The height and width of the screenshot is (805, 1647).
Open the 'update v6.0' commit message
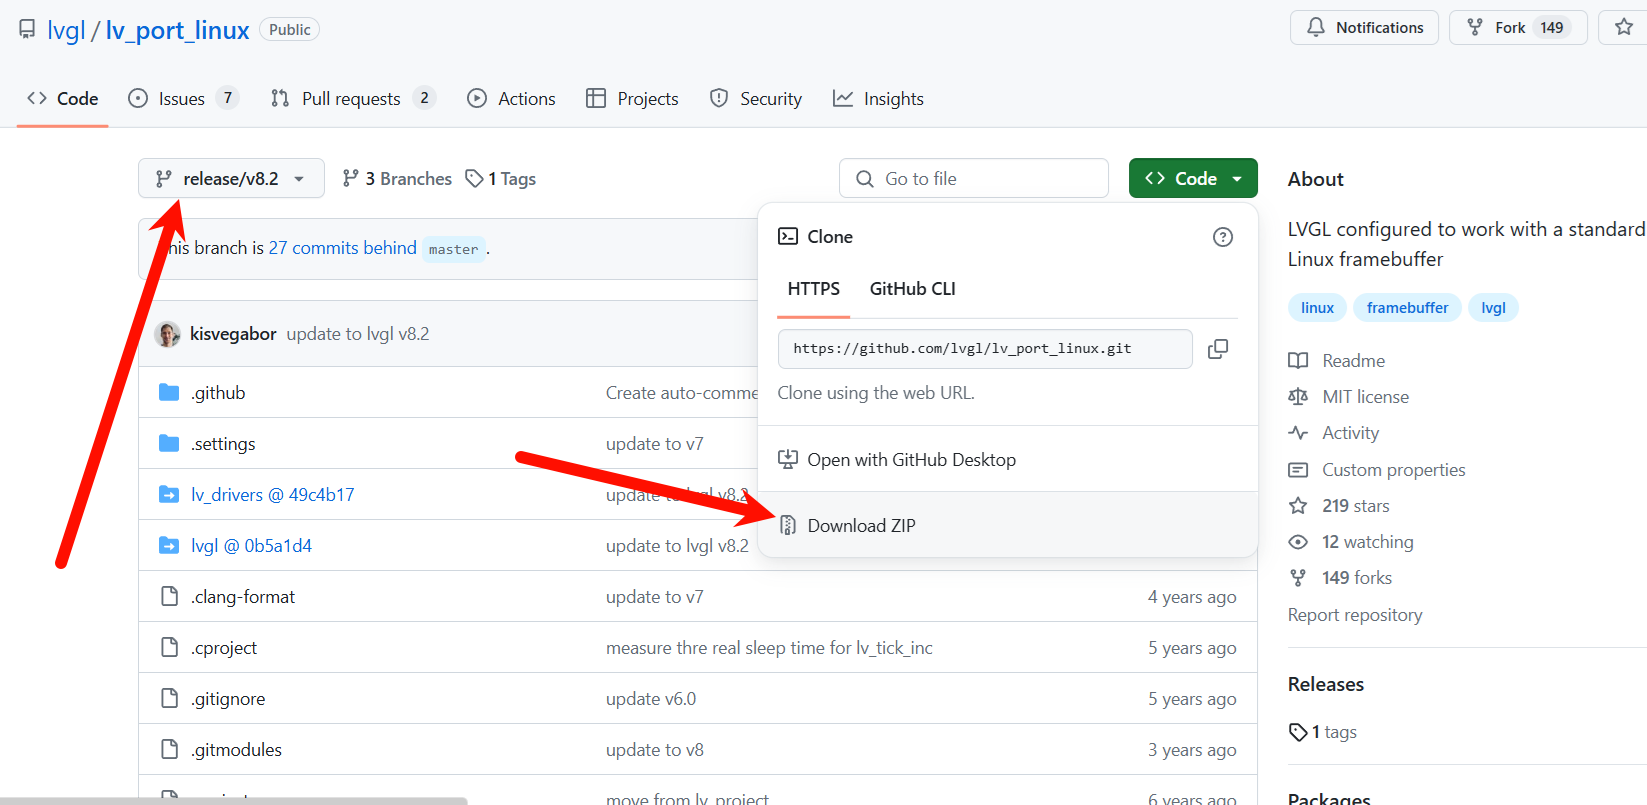point(651,699)
